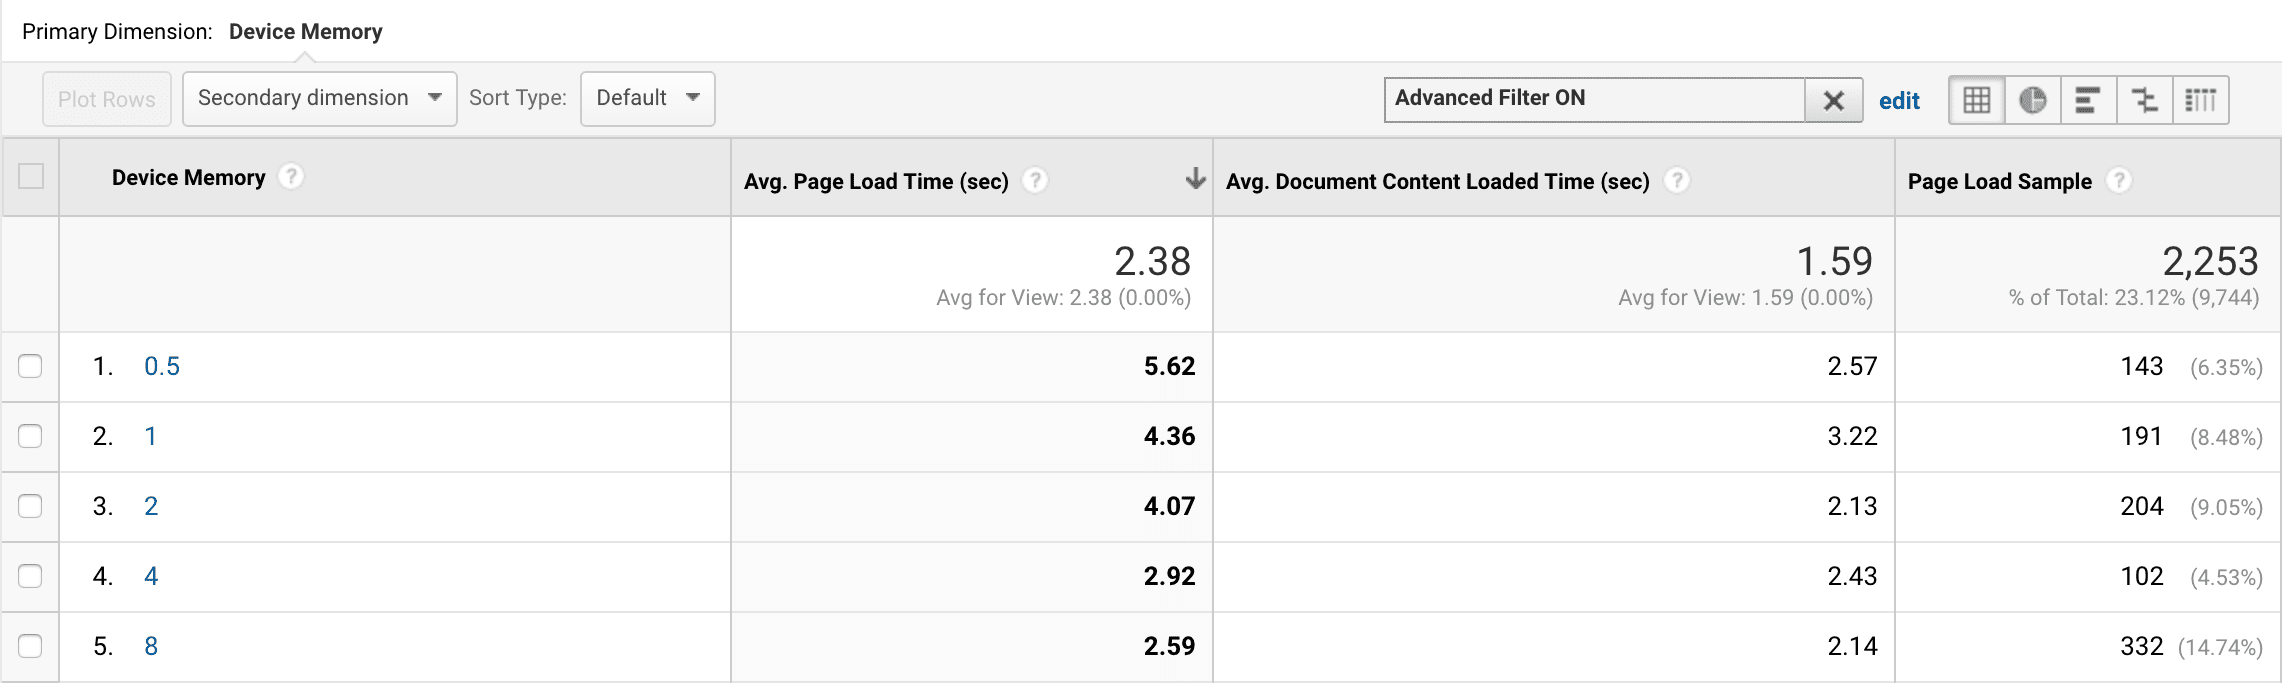2282x683 pixels.
Task: Check the box for the 0.5 memory row
Action: 31,366
